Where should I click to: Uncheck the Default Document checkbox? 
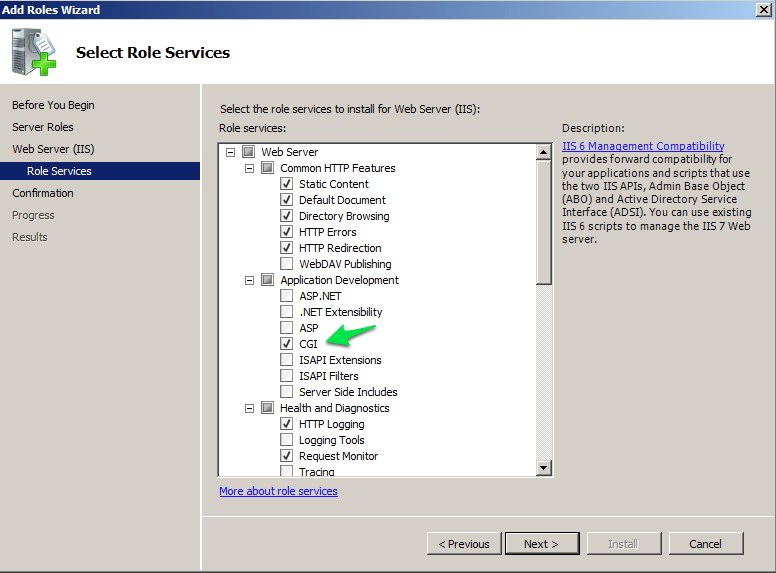287,199
